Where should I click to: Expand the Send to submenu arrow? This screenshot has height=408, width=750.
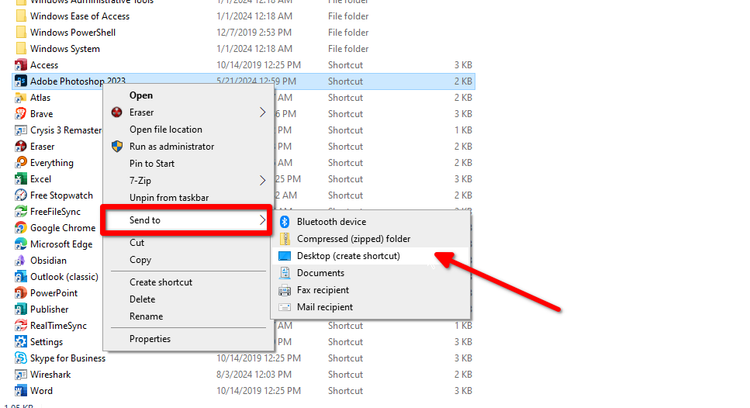point(262,220)
